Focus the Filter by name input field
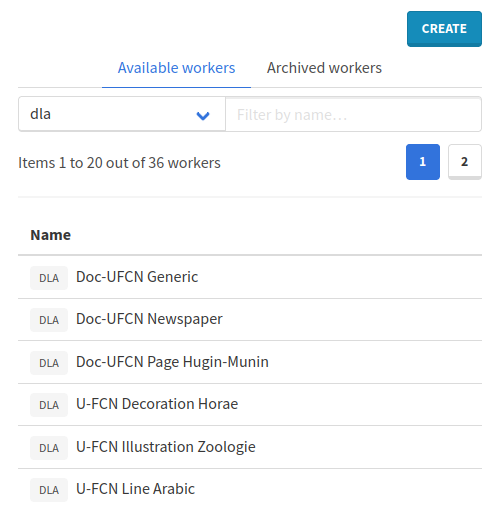Screen dimensions: 502x507 [353, 114]
